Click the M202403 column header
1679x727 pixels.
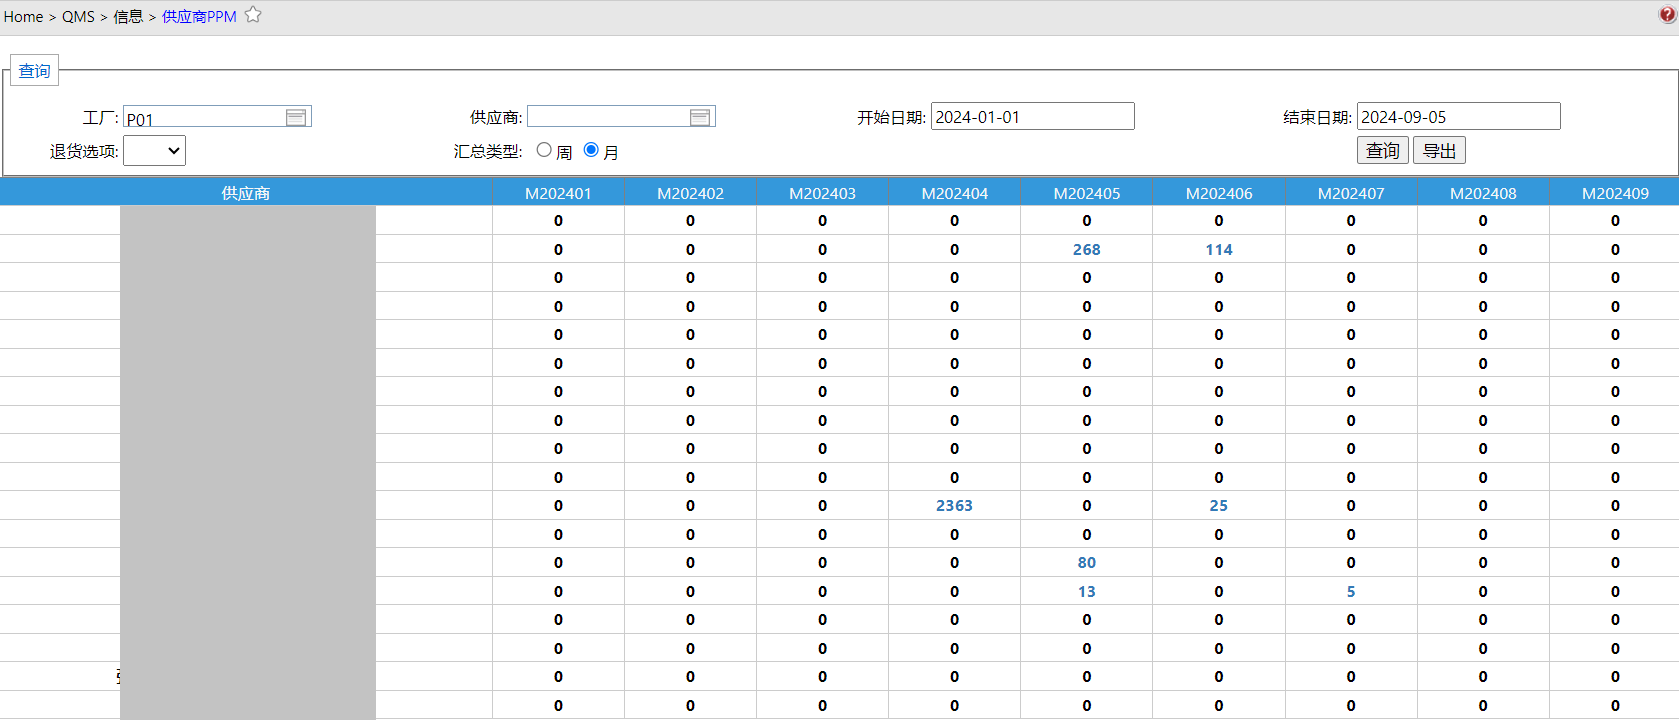pyautogui.click(x=822, y=192)
